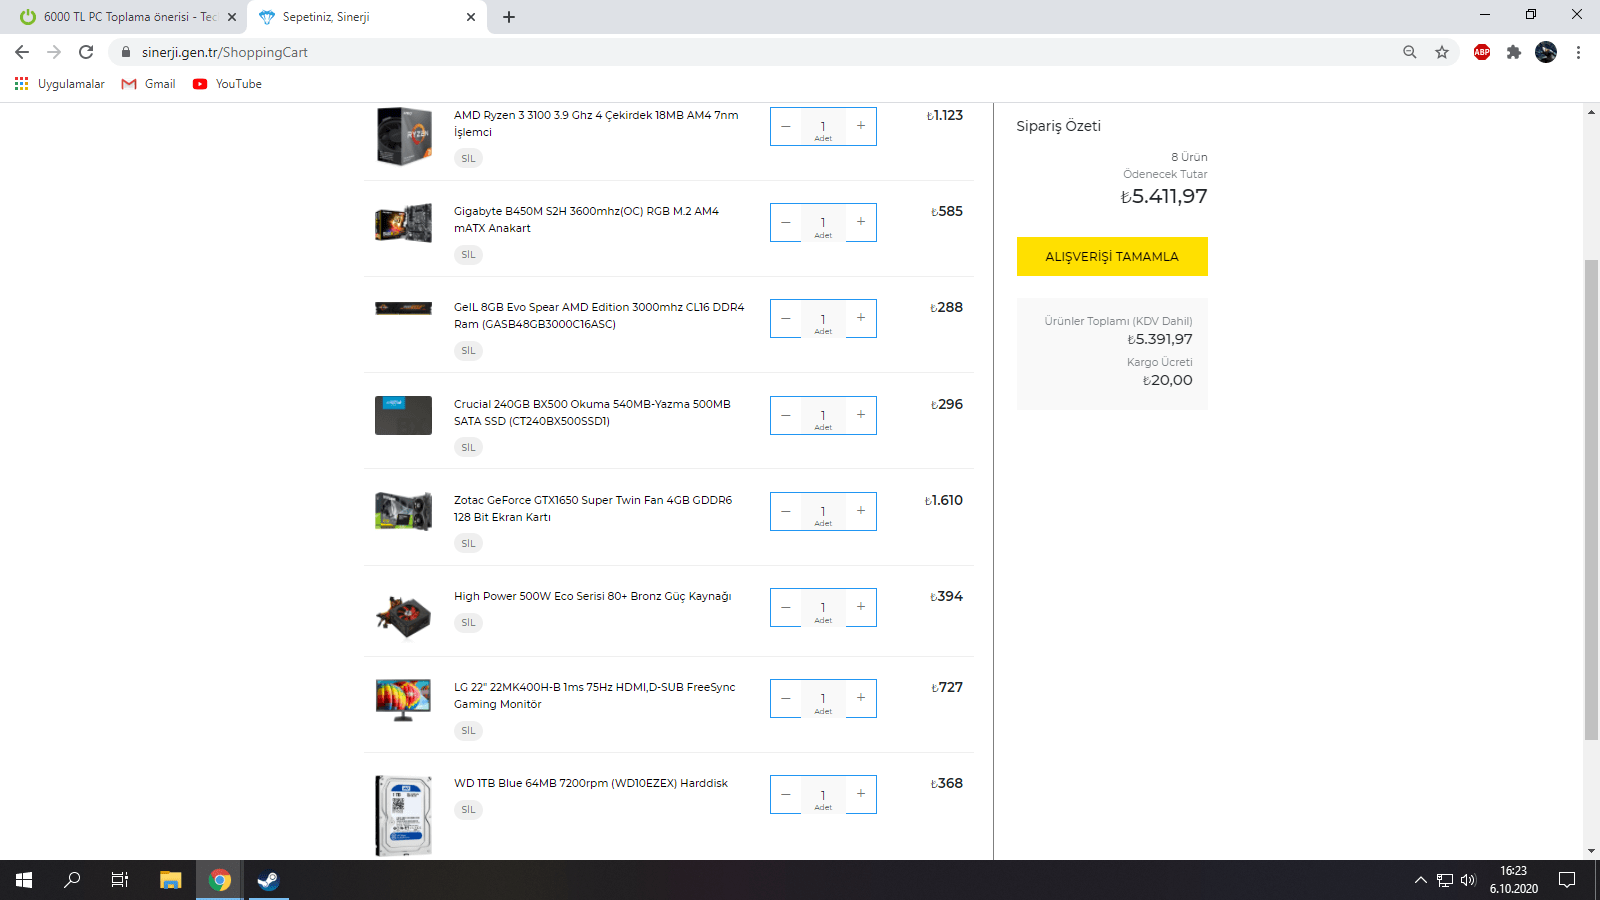Open the YouTube bookmark

[227, 84]
